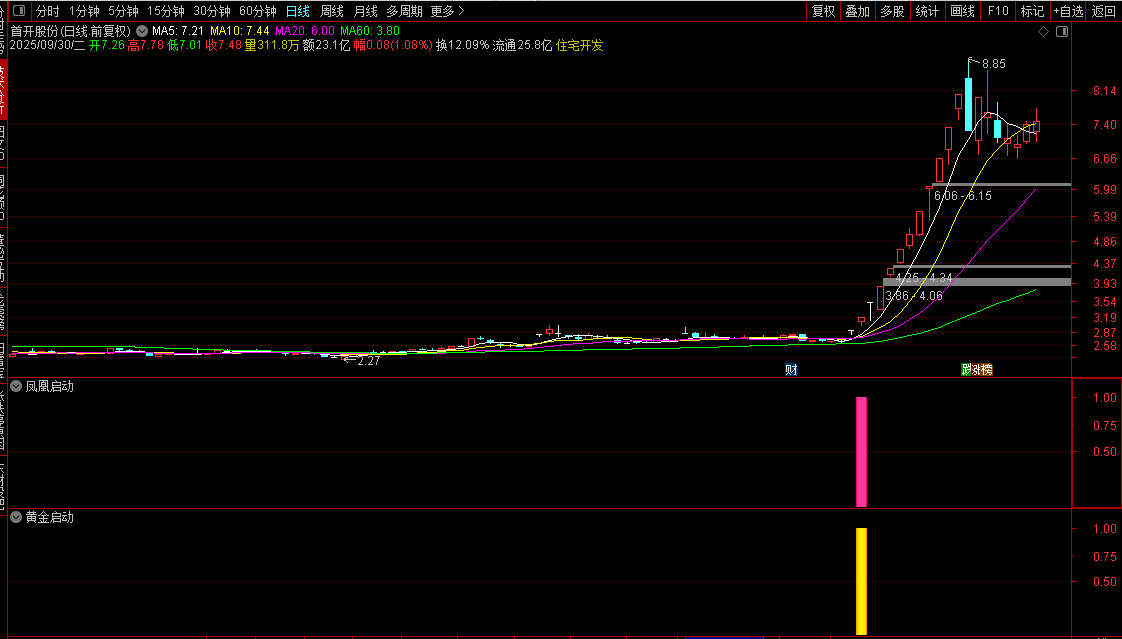Toggle right side panel icon in chart

pos(1062,31)
